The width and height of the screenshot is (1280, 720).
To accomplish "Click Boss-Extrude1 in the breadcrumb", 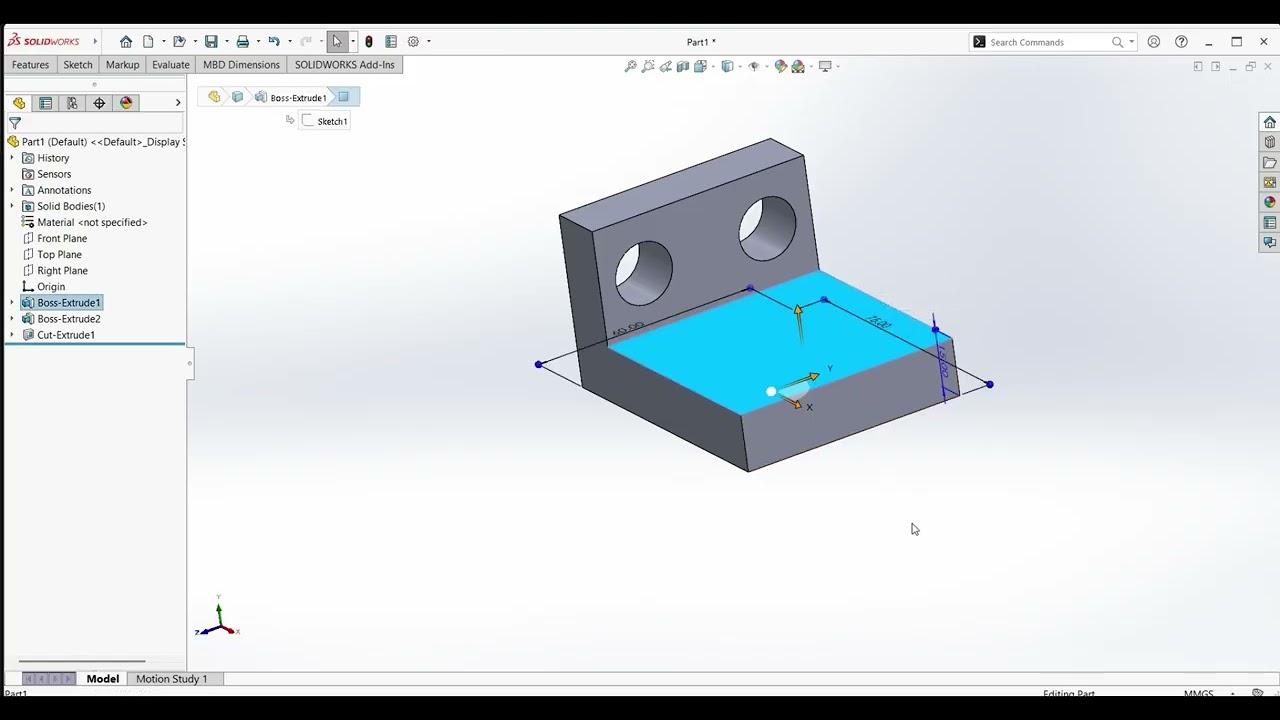I will [291, 98].
